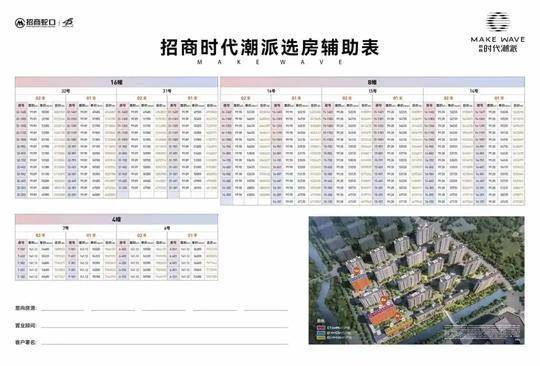This screenshot has width=540, height=366.
Task: Select the 31号 unit column header
Action: [x=167, y=91]
